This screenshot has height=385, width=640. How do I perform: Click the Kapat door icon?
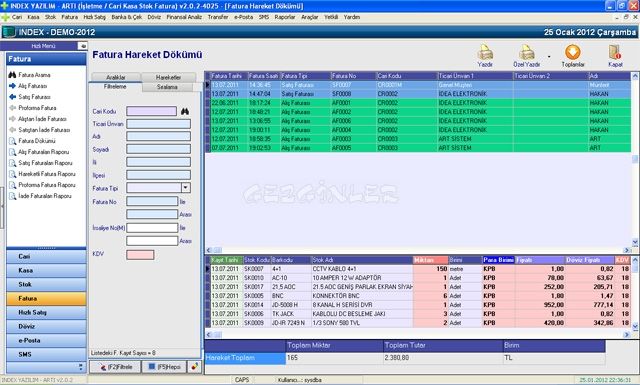click(x=615, y=52)
